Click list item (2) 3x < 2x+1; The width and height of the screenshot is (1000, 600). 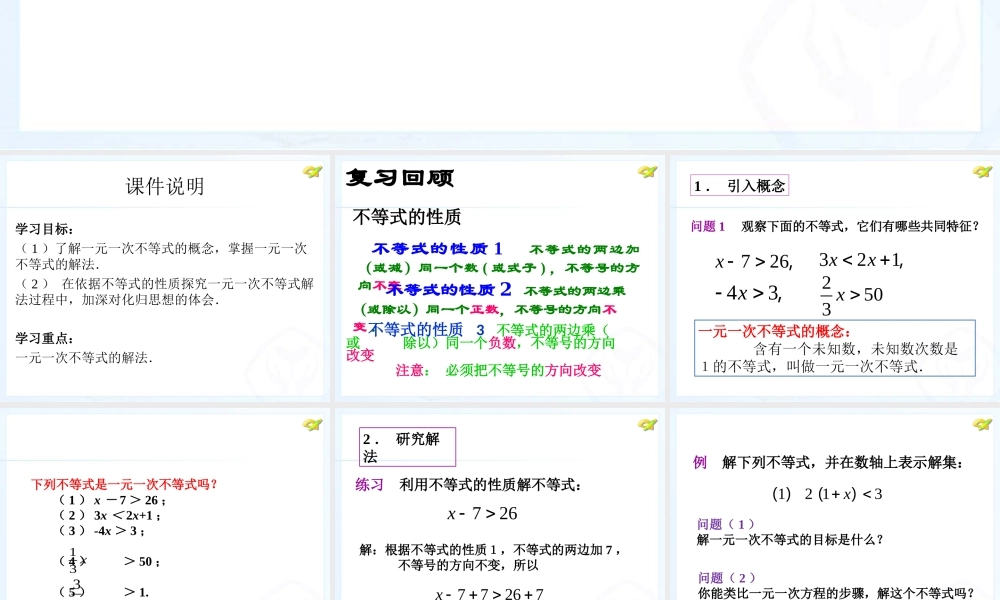point(110,516)
